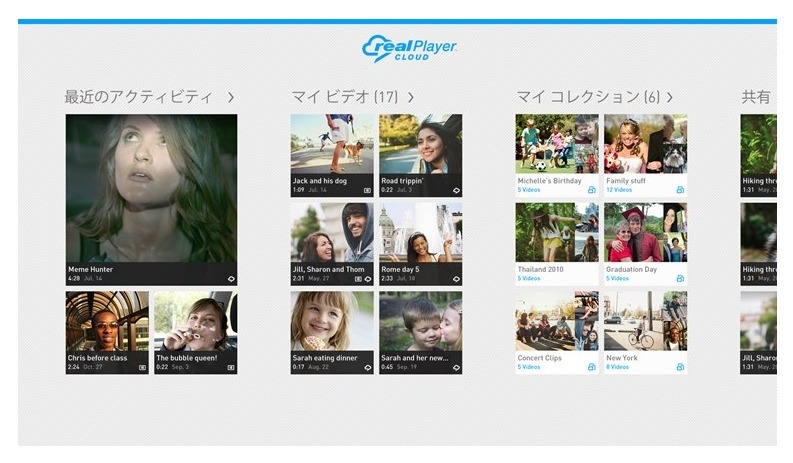Click the 'Jack and his dog' title

(x=320, y=181)
